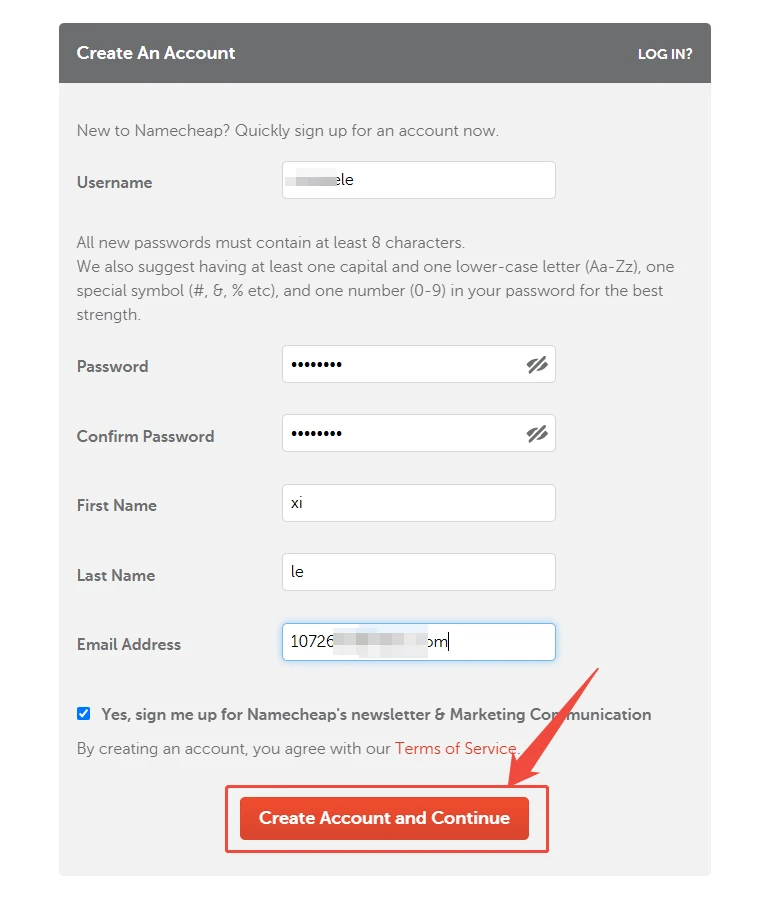The width and height of the screenshot is (770, 908).
Task: Open the Terms of Service link
Action: (456, 748)
